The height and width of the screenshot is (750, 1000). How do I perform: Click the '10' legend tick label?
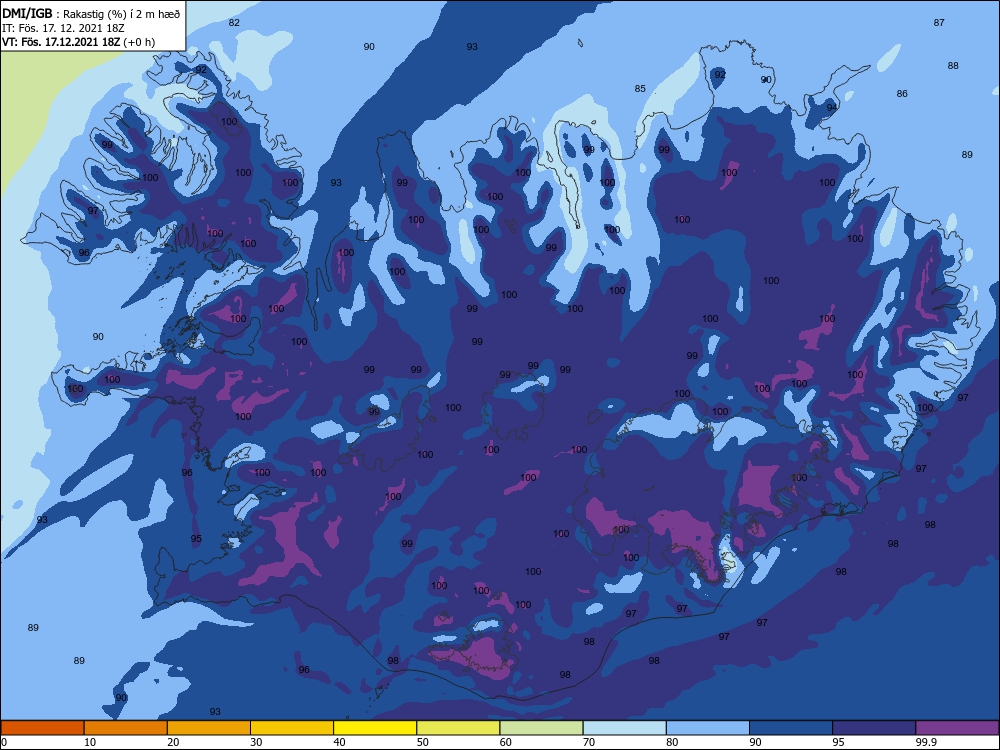pos(90,742)
